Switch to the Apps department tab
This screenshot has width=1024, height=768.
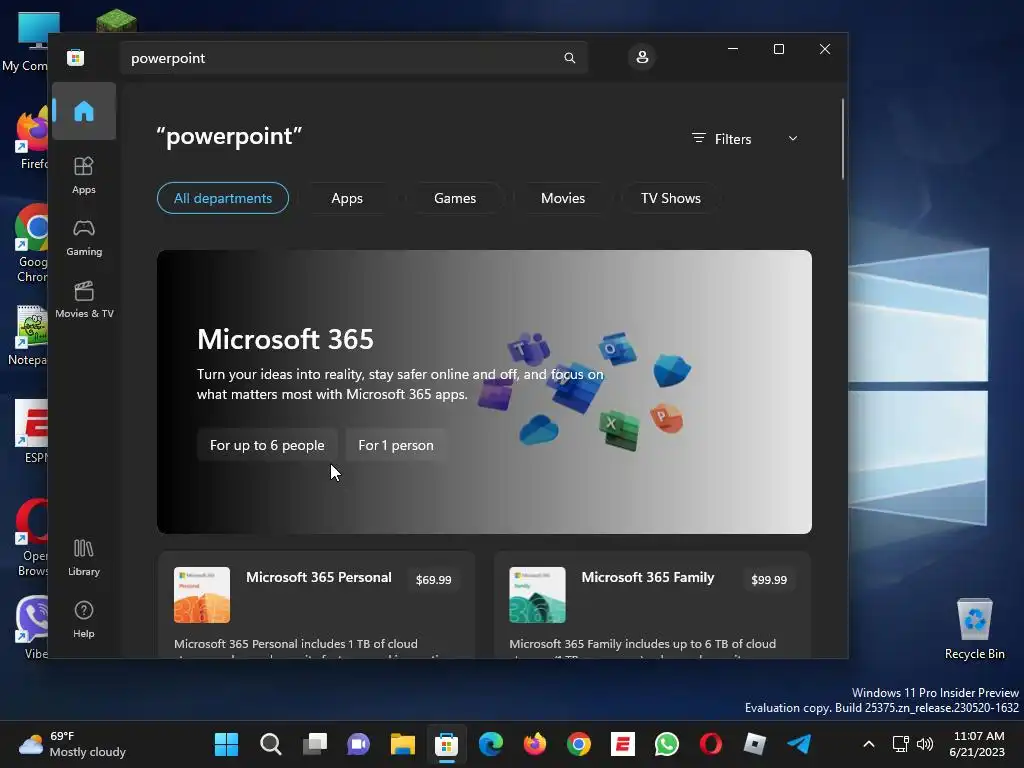tap(347, 198)
